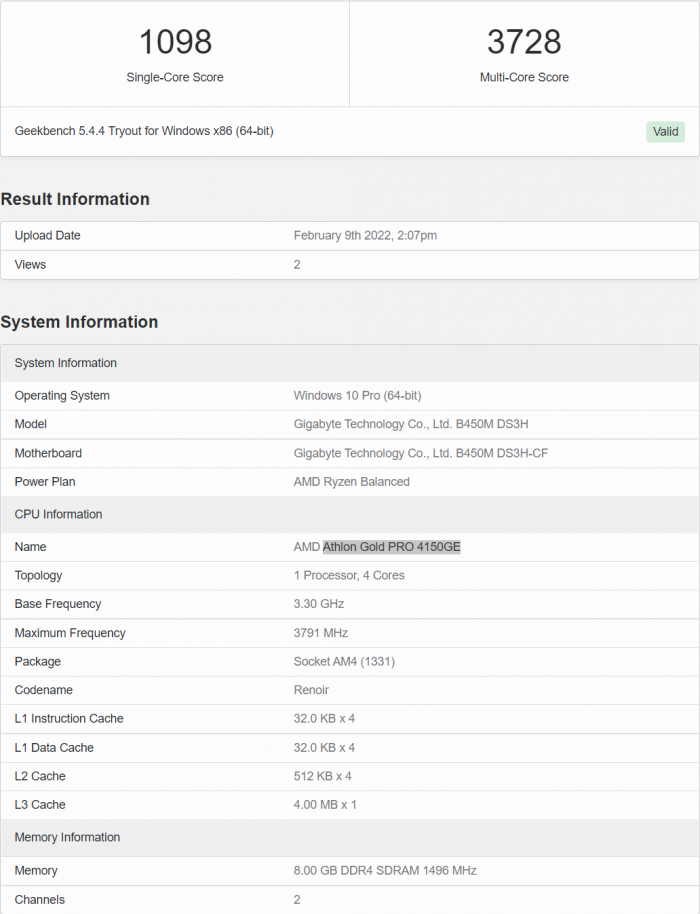700x914 pixels.
Task: Click the upload date February 9th 2022 value
Action: (x=365, y=236)
